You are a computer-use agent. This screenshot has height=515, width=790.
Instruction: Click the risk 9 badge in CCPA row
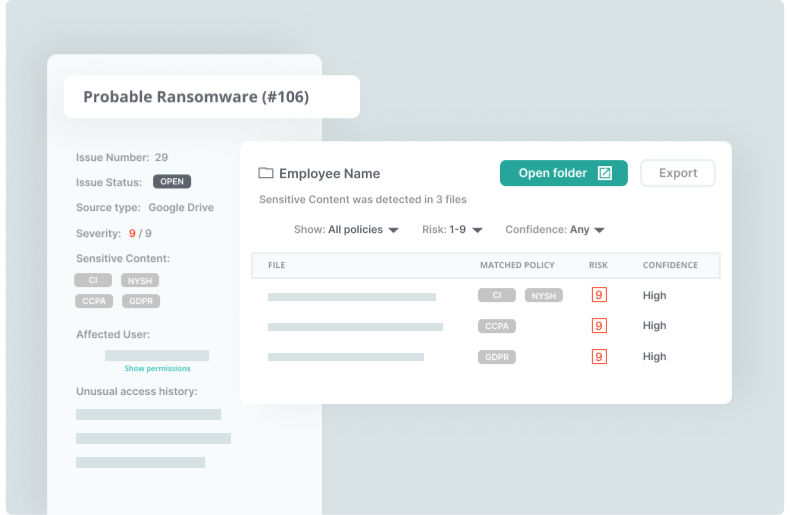[599, 325]
